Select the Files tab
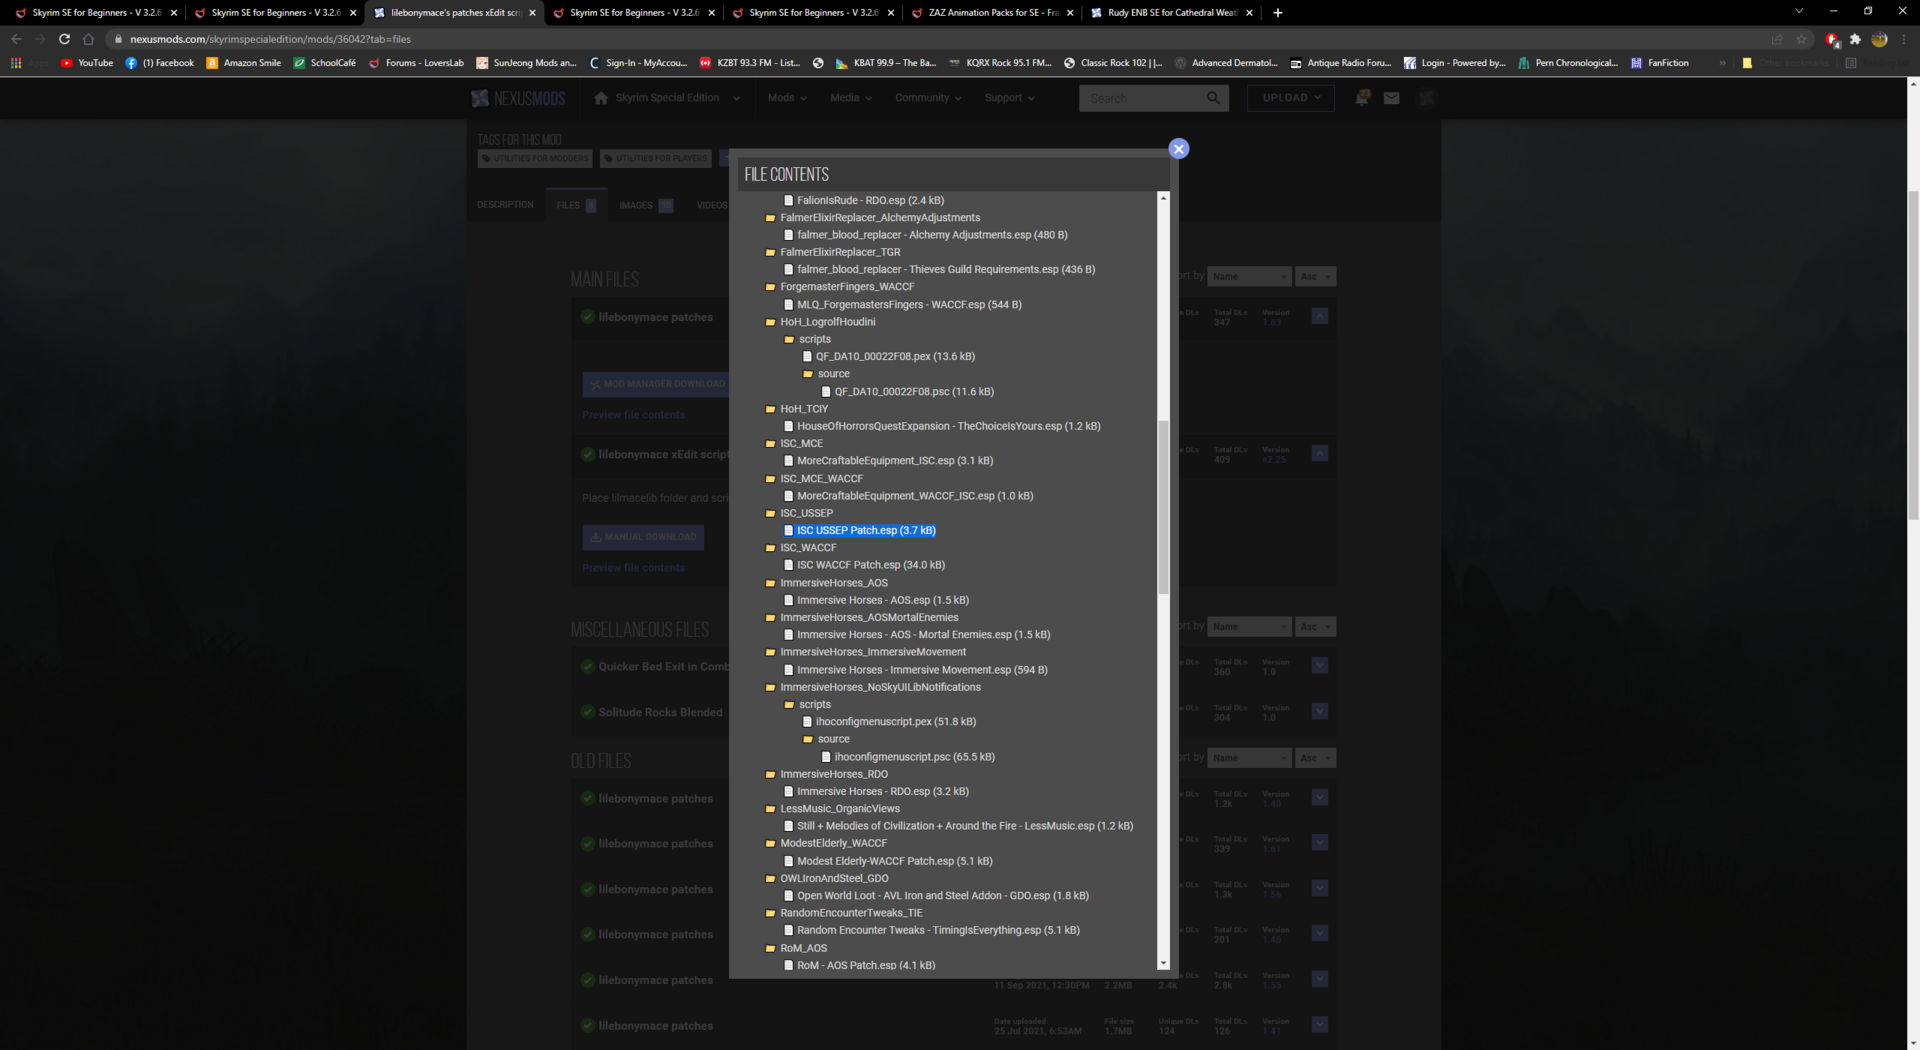The width and height of the screenshot is (1920, 1050). click(x=576, y=205)
